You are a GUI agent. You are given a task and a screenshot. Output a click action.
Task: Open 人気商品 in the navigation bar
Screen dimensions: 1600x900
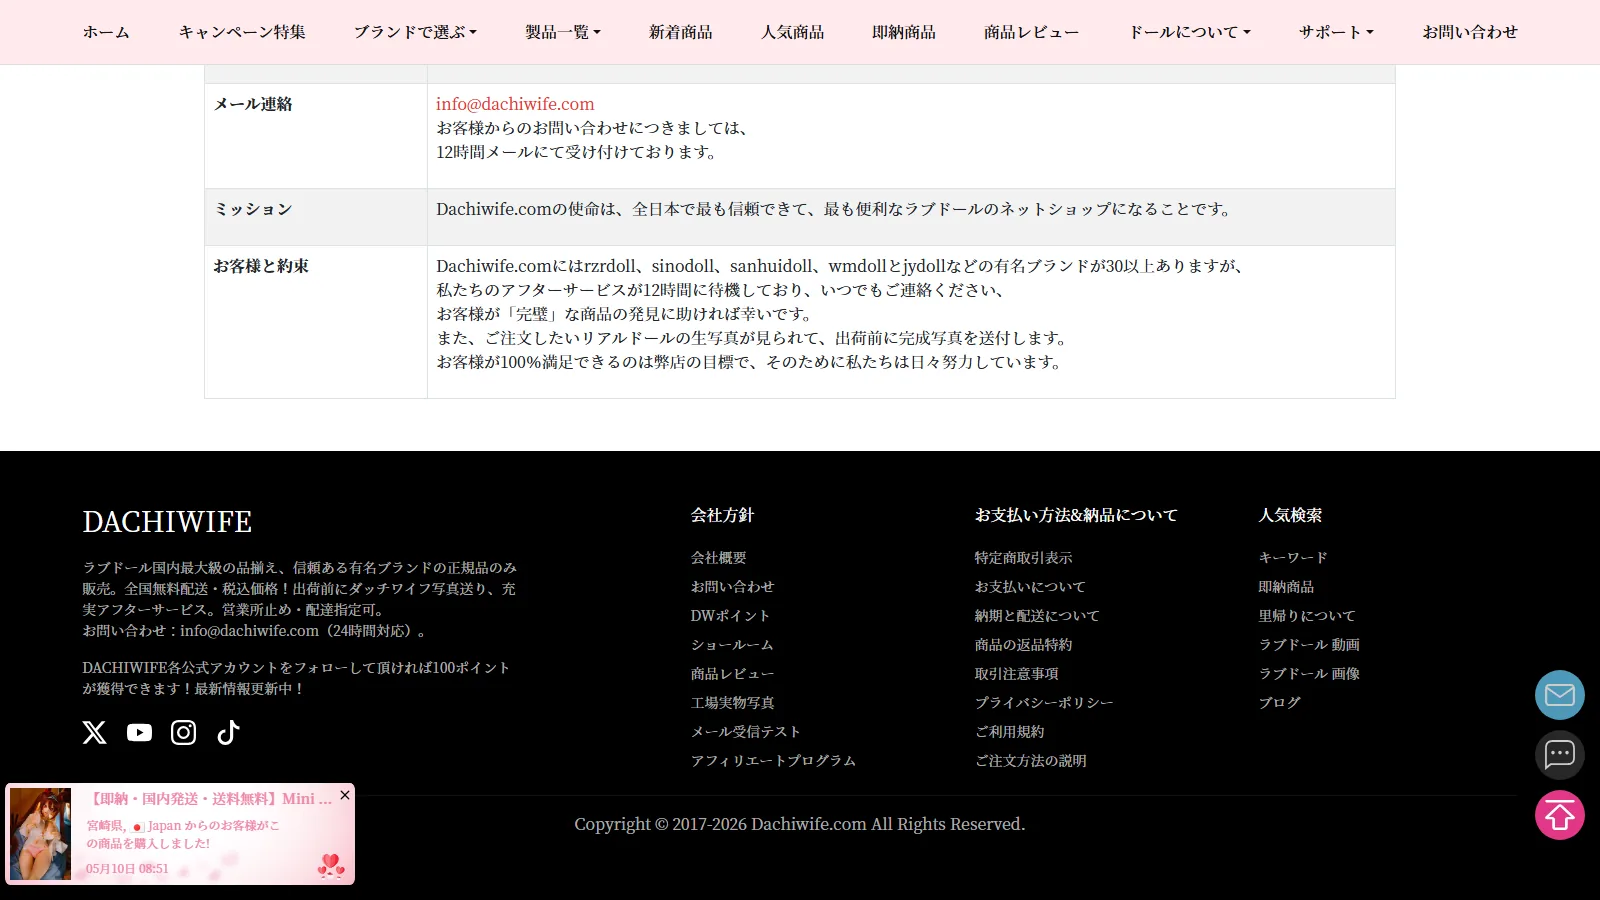coord(793,32)
